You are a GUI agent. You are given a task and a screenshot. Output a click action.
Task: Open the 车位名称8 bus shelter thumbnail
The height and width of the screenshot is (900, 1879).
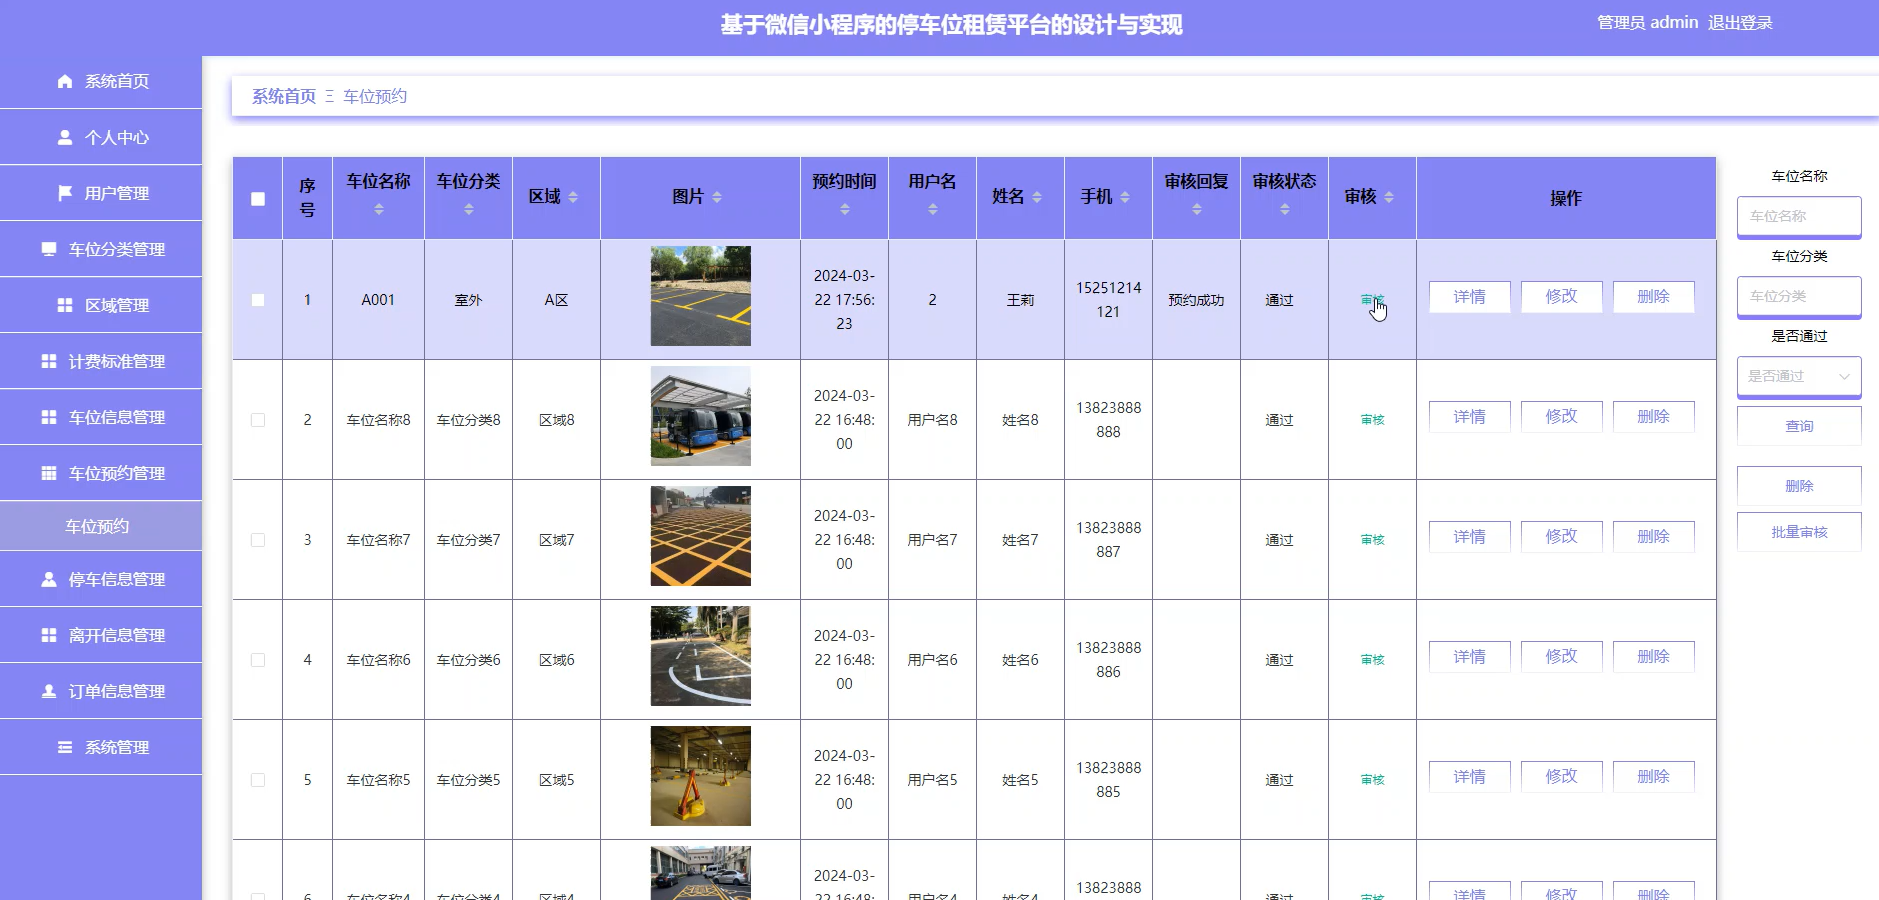(700, 416)
